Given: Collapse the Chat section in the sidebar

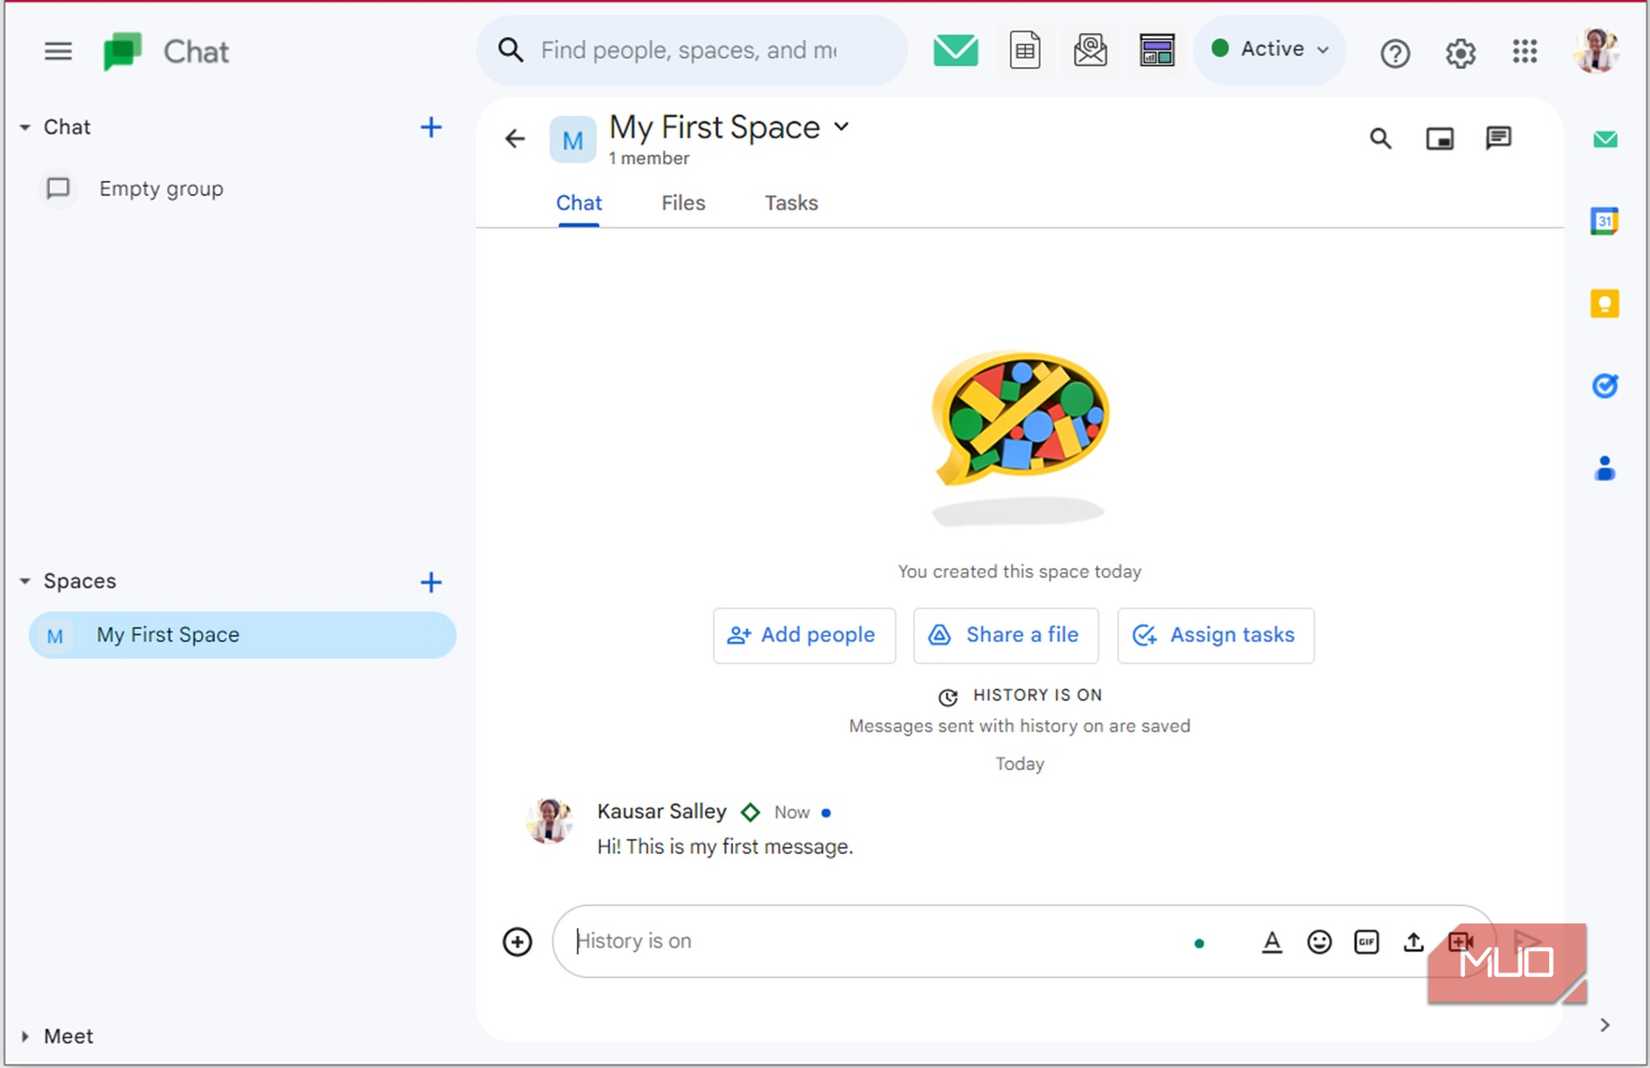Looking at the screenshot, I should 25,127.
